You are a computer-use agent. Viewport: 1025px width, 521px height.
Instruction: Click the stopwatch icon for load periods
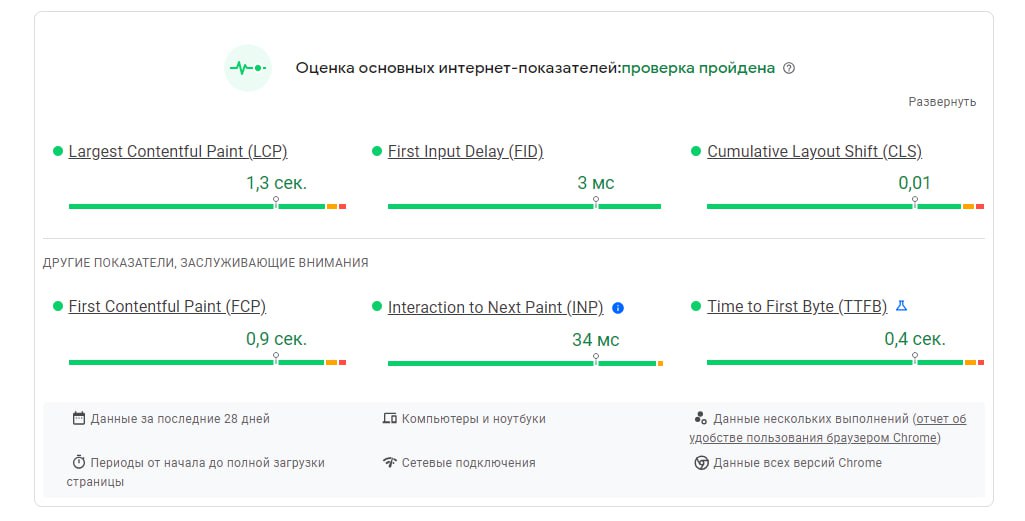click(78, 462)
